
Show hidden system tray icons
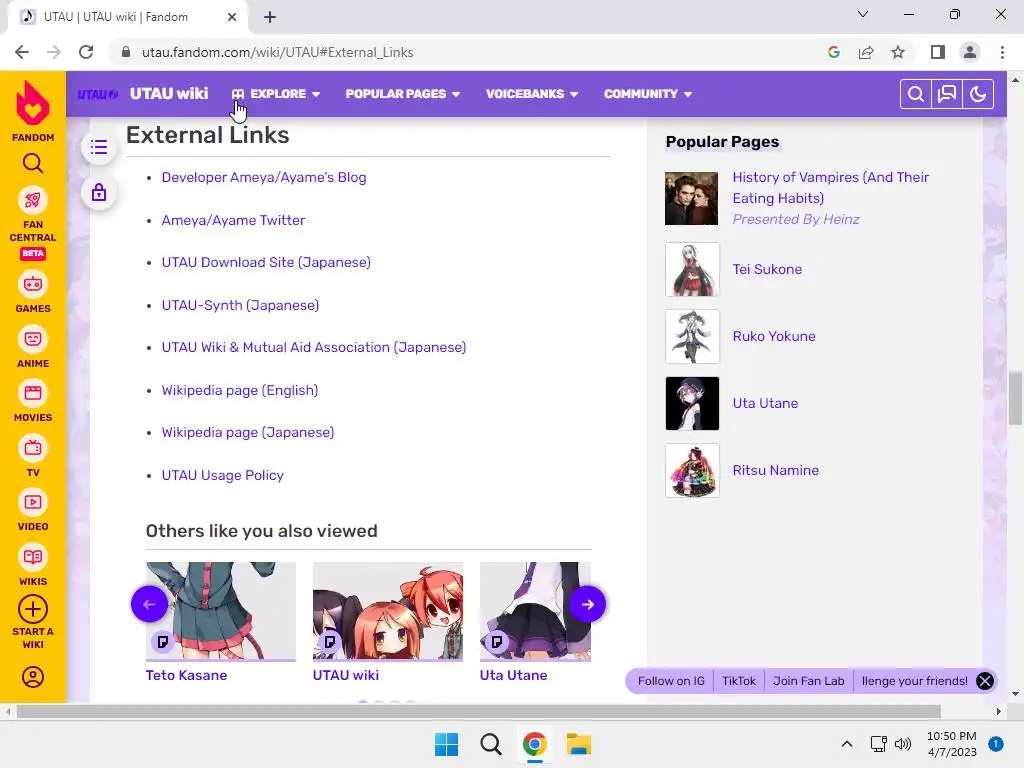pos(847,744)
